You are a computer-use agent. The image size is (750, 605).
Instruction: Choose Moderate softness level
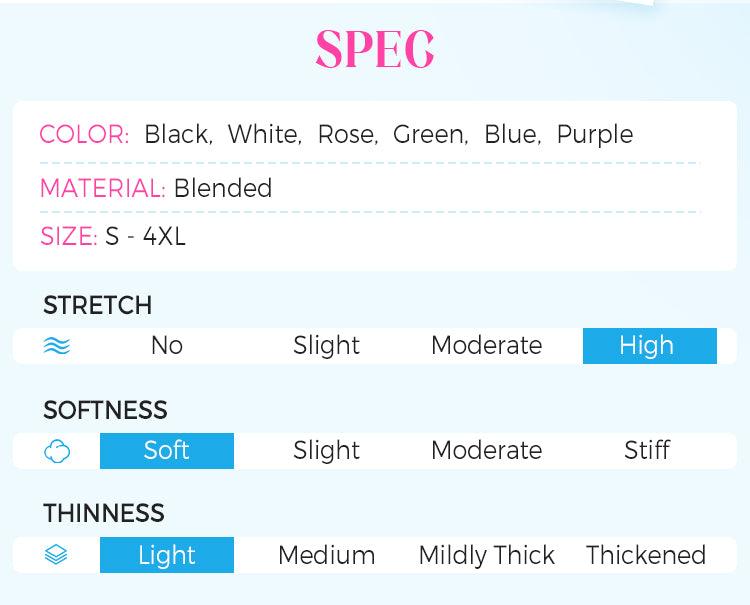[x=486, y=451]
